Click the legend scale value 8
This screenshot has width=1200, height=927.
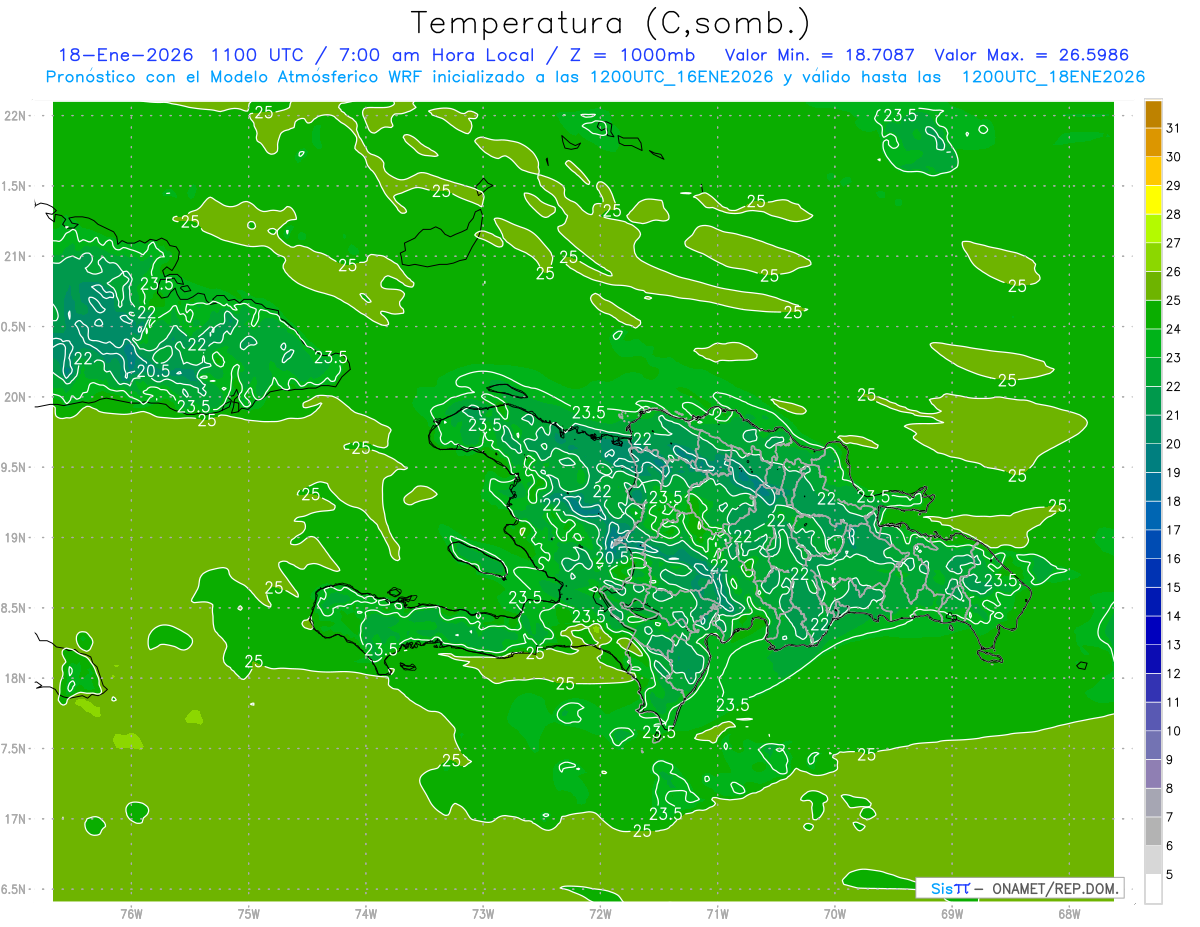coord(1170,788)
